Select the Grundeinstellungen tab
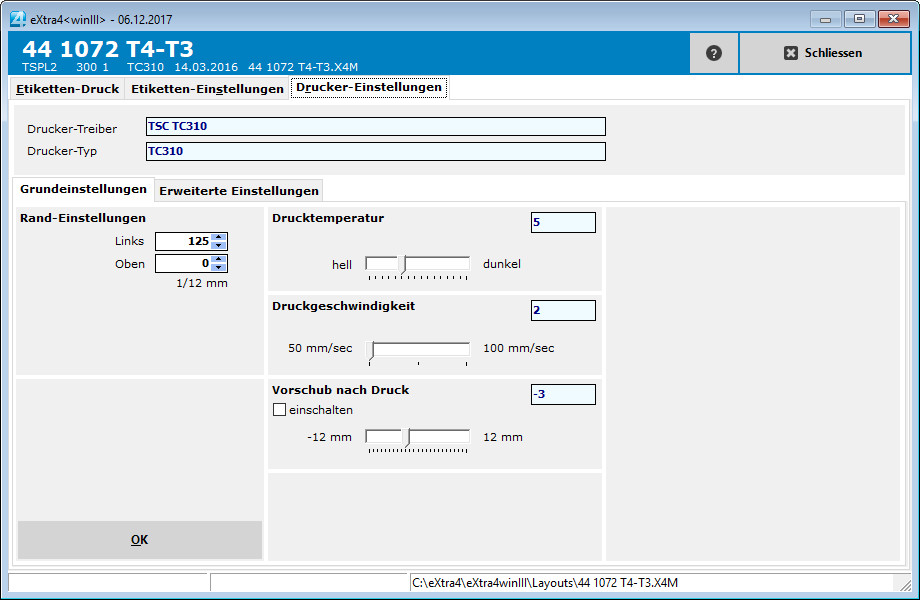920x600 pixels. [x=83, y=189]
